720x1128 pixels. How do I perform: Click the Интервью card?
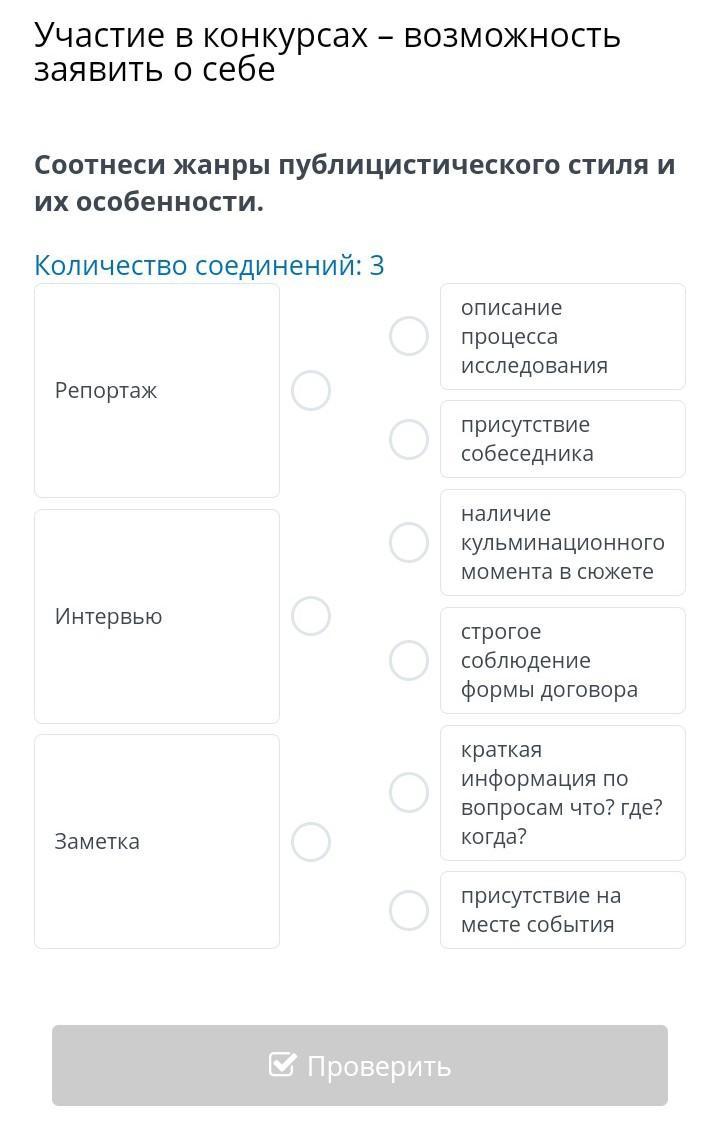[157, 616]
